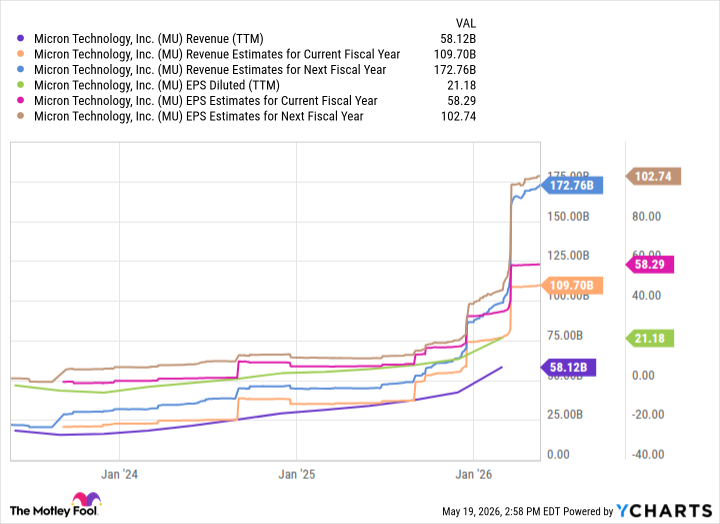Click The Motley Fool jester hat icon
This screenshot has width=720, height=524.
[x=87, y=499]
